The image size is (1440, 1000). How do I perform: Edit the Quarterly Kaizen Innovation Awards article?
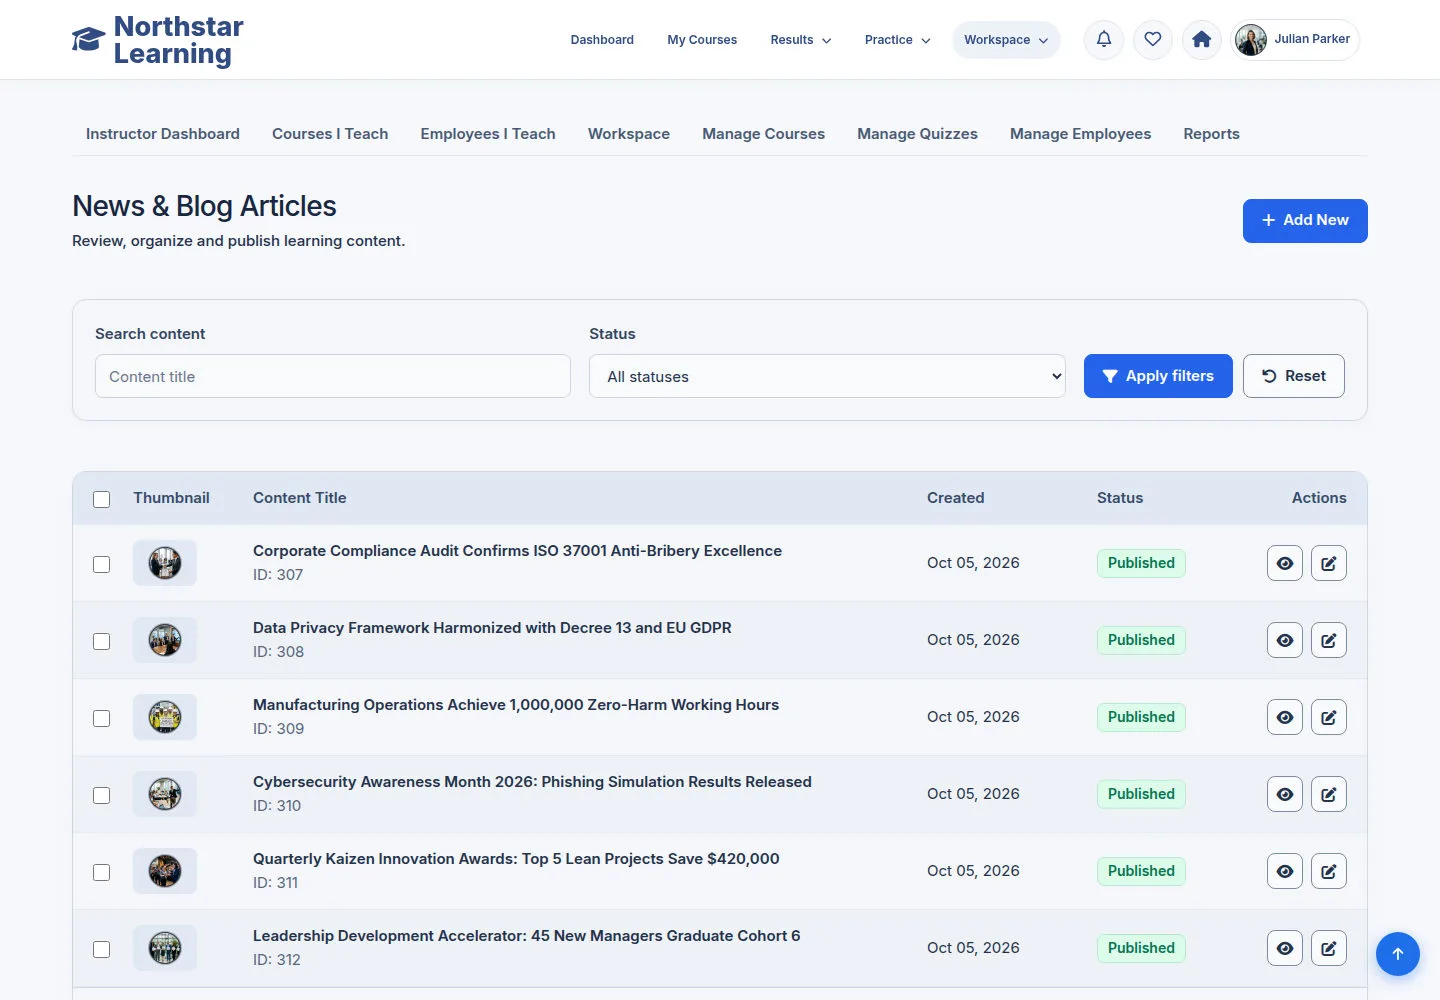click(x=1329, y=871)
